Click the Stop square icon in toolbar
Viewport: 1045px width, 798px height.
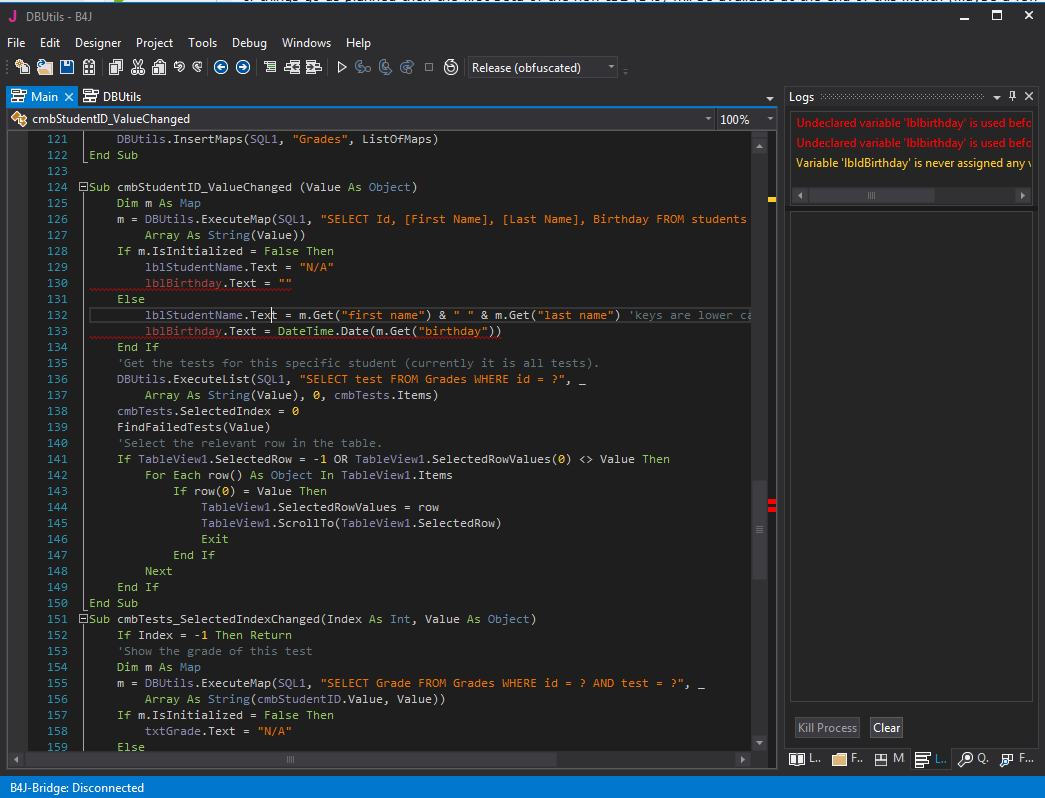[429, 68]
